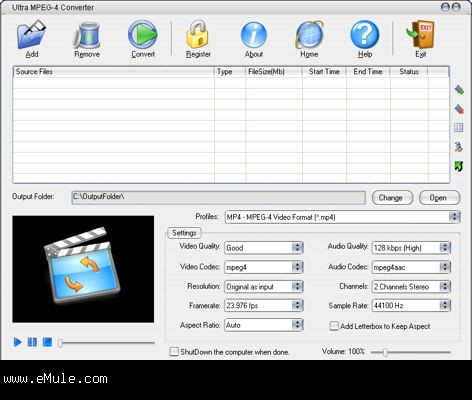Click the Open output folder button

coord(439,198)
